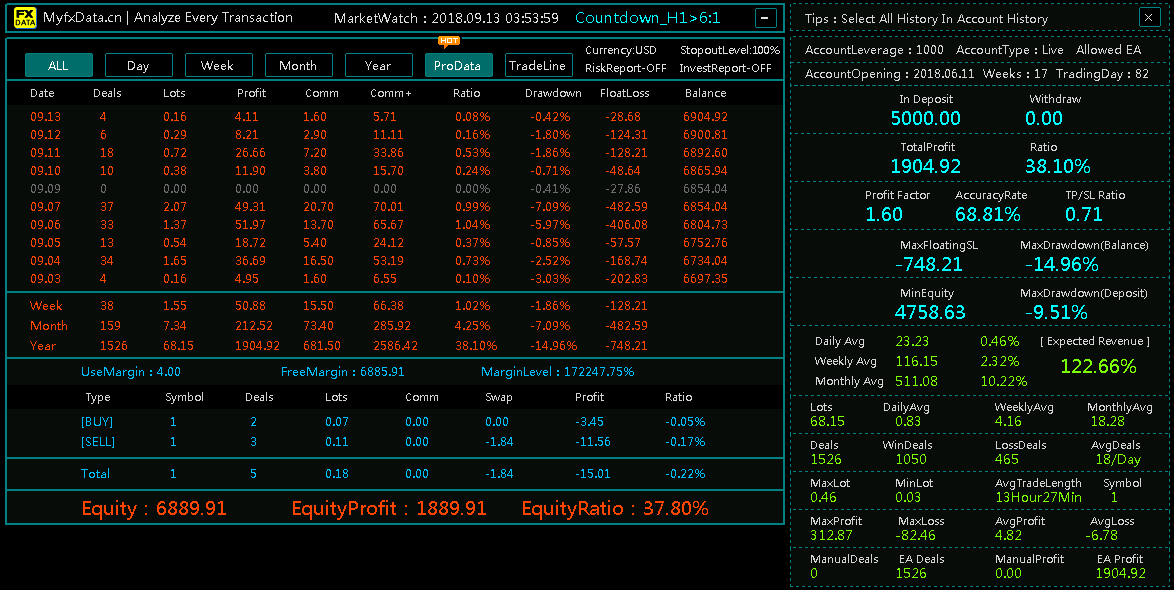Select the 09.04 date row

[395, 261]
